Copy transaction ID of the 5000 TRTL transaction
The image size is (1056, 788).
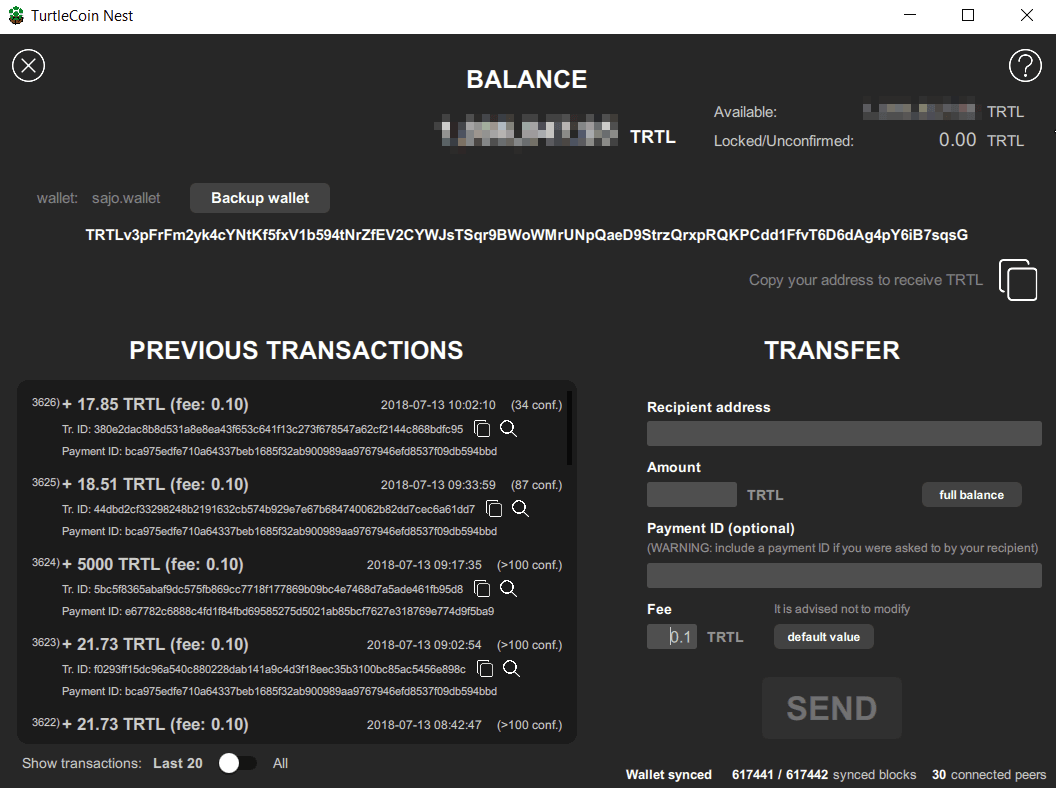[x=482, y=588]
